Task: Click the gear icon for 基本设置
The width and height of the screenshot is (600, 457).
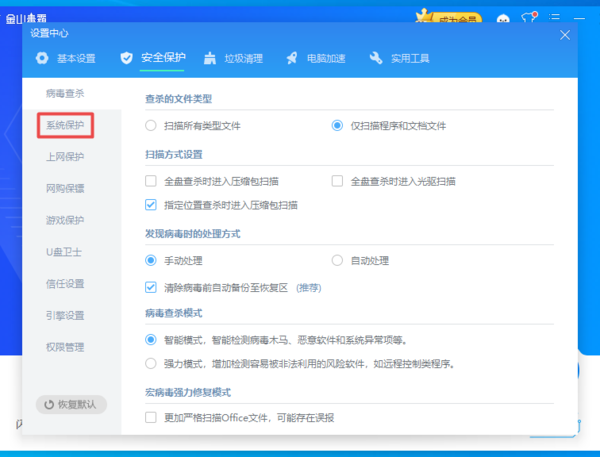Action: 42,58
